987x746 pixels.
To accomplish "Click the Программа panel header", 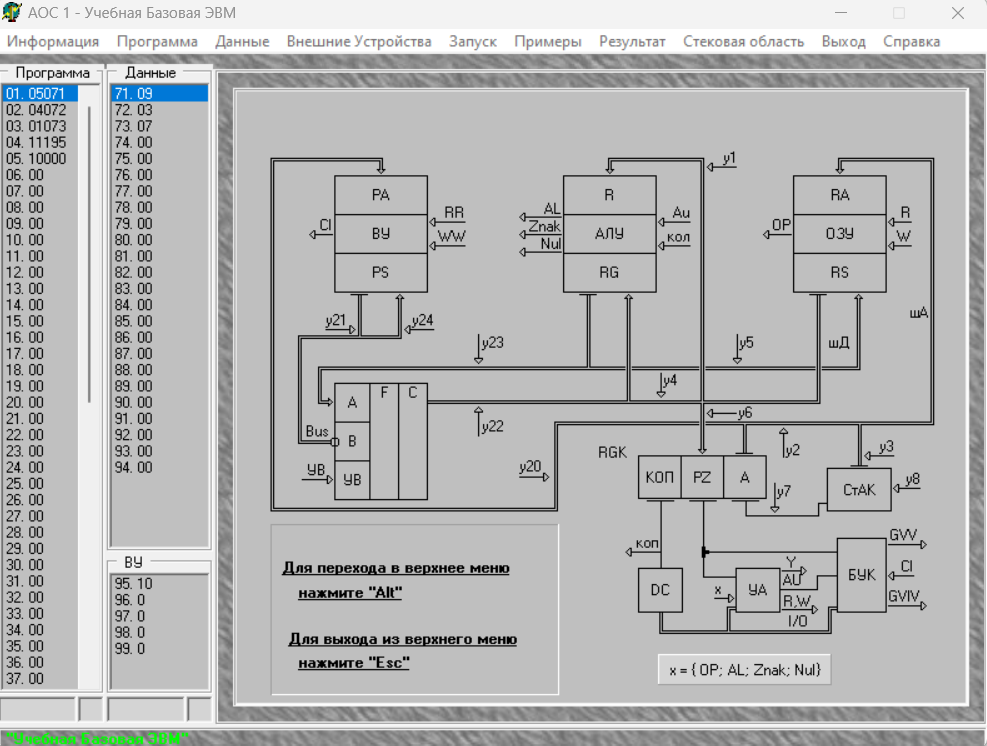I will 52,73.
